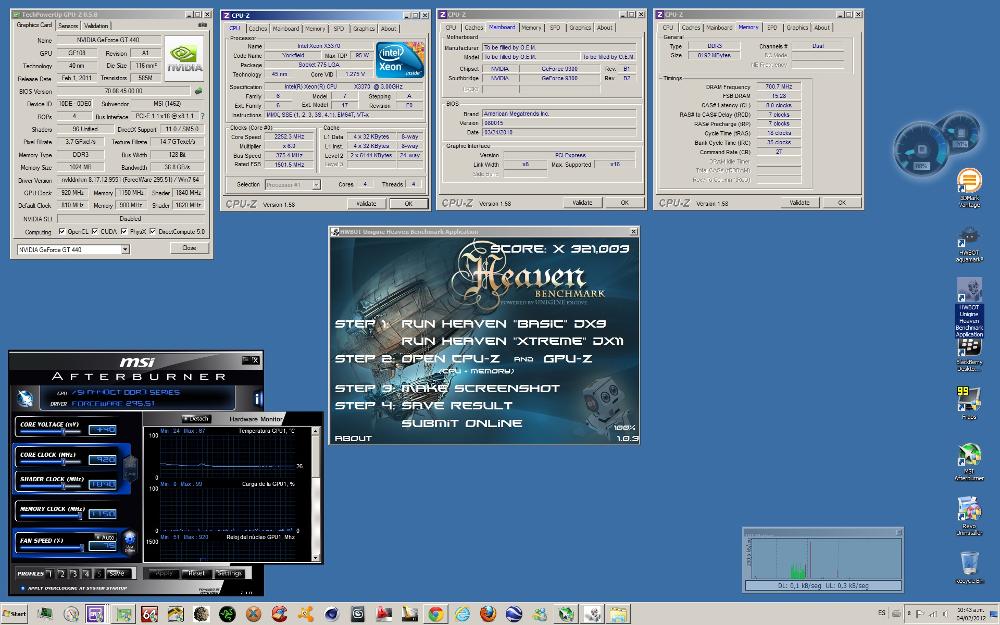Screen dimensions: 1000x625
Task: Open Chrome from the taskbar
Action: click(x=436, y=614)
